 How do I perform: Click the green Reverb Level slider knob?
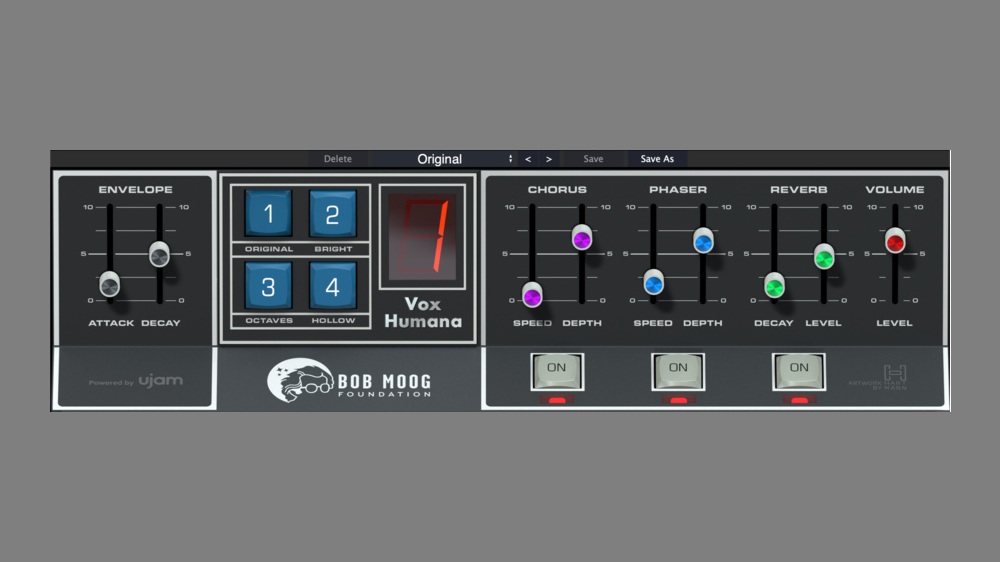point(824,256)
